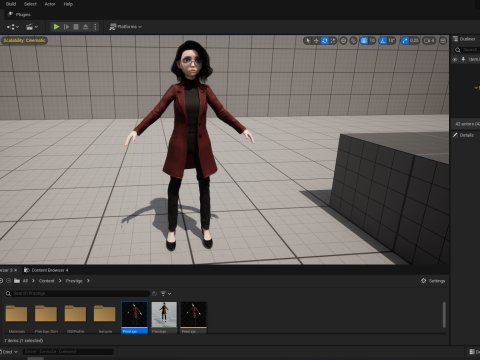Open the scale snap 0.25 value dropdown
Screen dimensions: 480x360
tap(414, 41)
